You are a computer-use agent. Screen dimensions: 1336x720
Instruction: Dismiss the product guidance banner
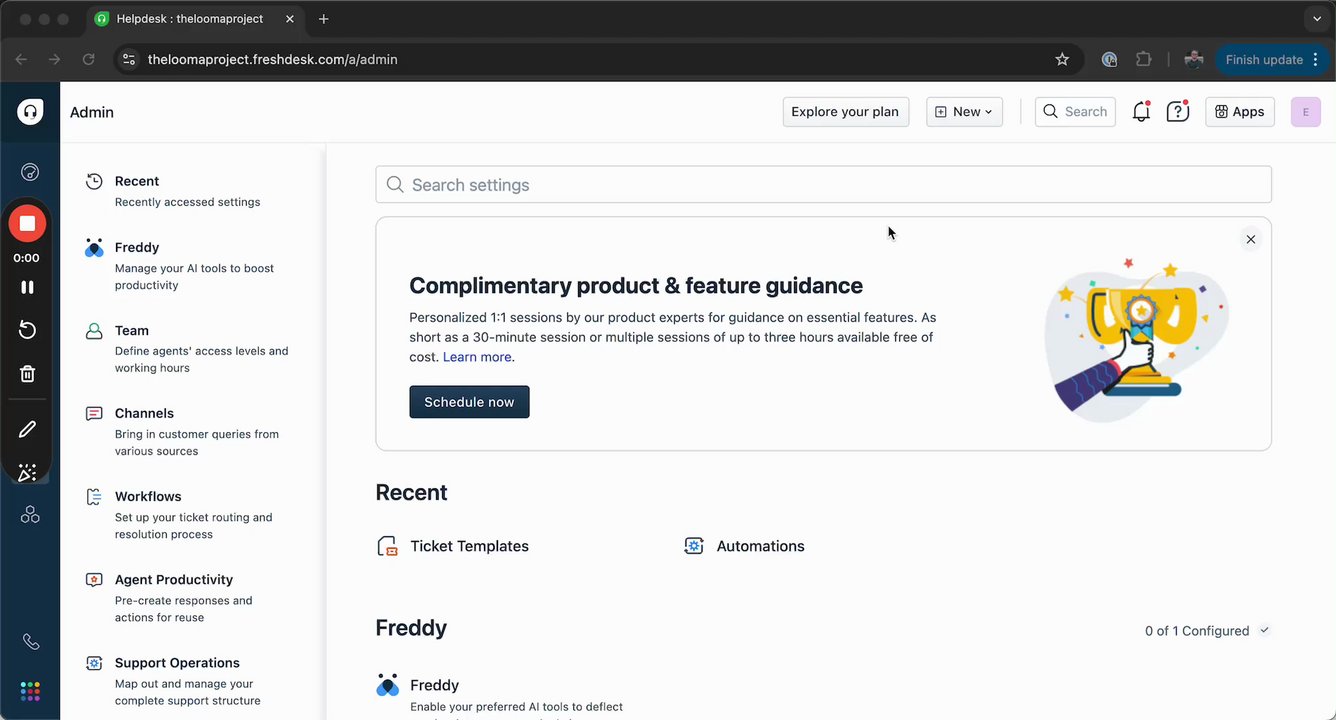tap(1250, 239)
